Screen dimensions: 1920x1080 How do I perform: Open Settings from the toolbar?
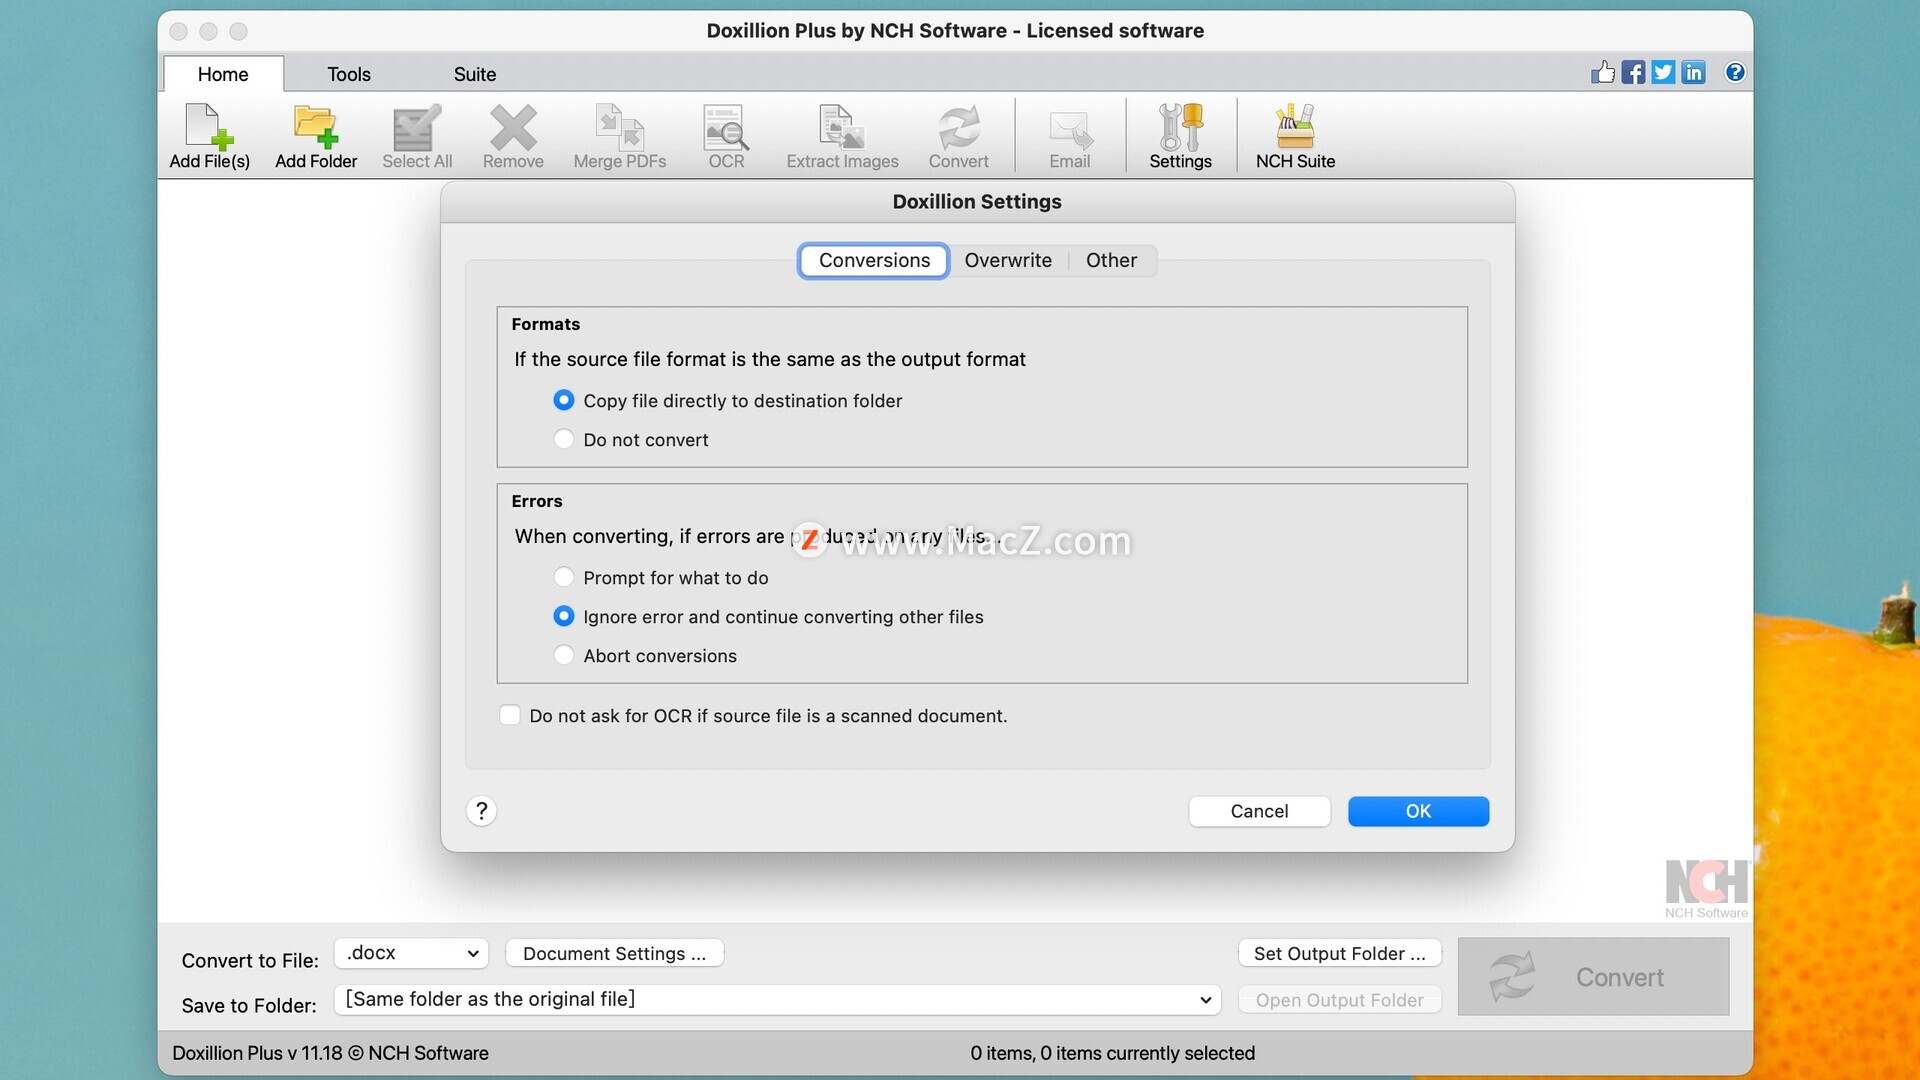pos(1180,136)
